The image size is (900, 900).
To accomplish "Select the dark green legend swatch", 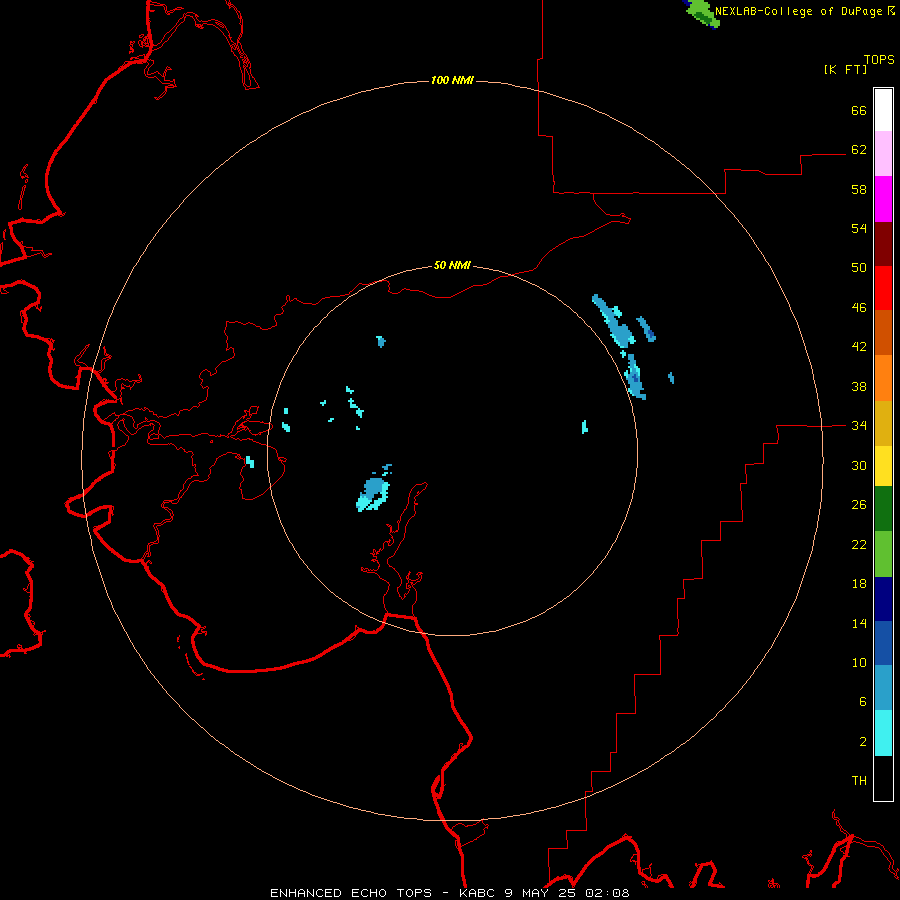I will (883, 509).
